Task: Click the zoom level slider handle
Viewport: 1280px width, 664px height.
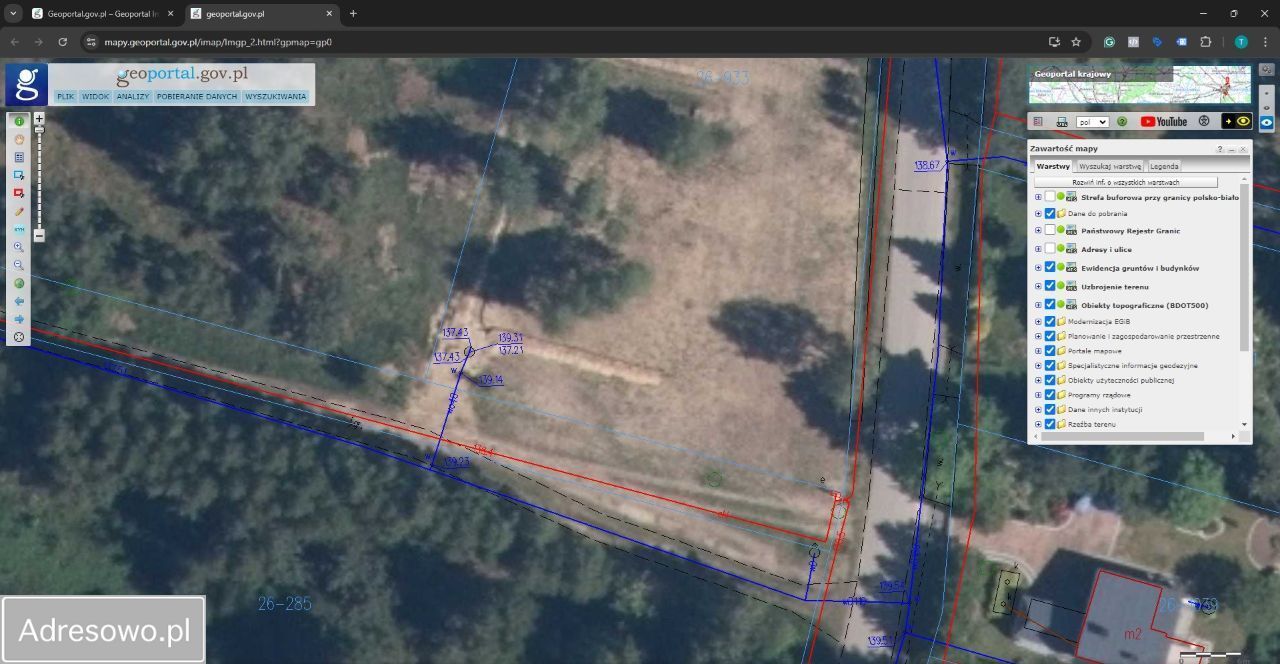Action: point(39,129)
